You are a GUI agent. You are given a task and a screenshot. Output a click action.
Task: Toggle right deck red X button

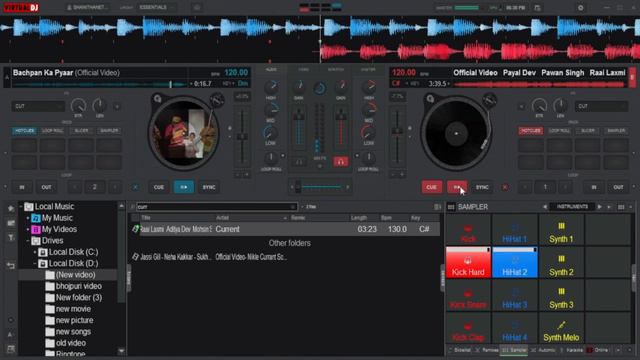(505, 187)
